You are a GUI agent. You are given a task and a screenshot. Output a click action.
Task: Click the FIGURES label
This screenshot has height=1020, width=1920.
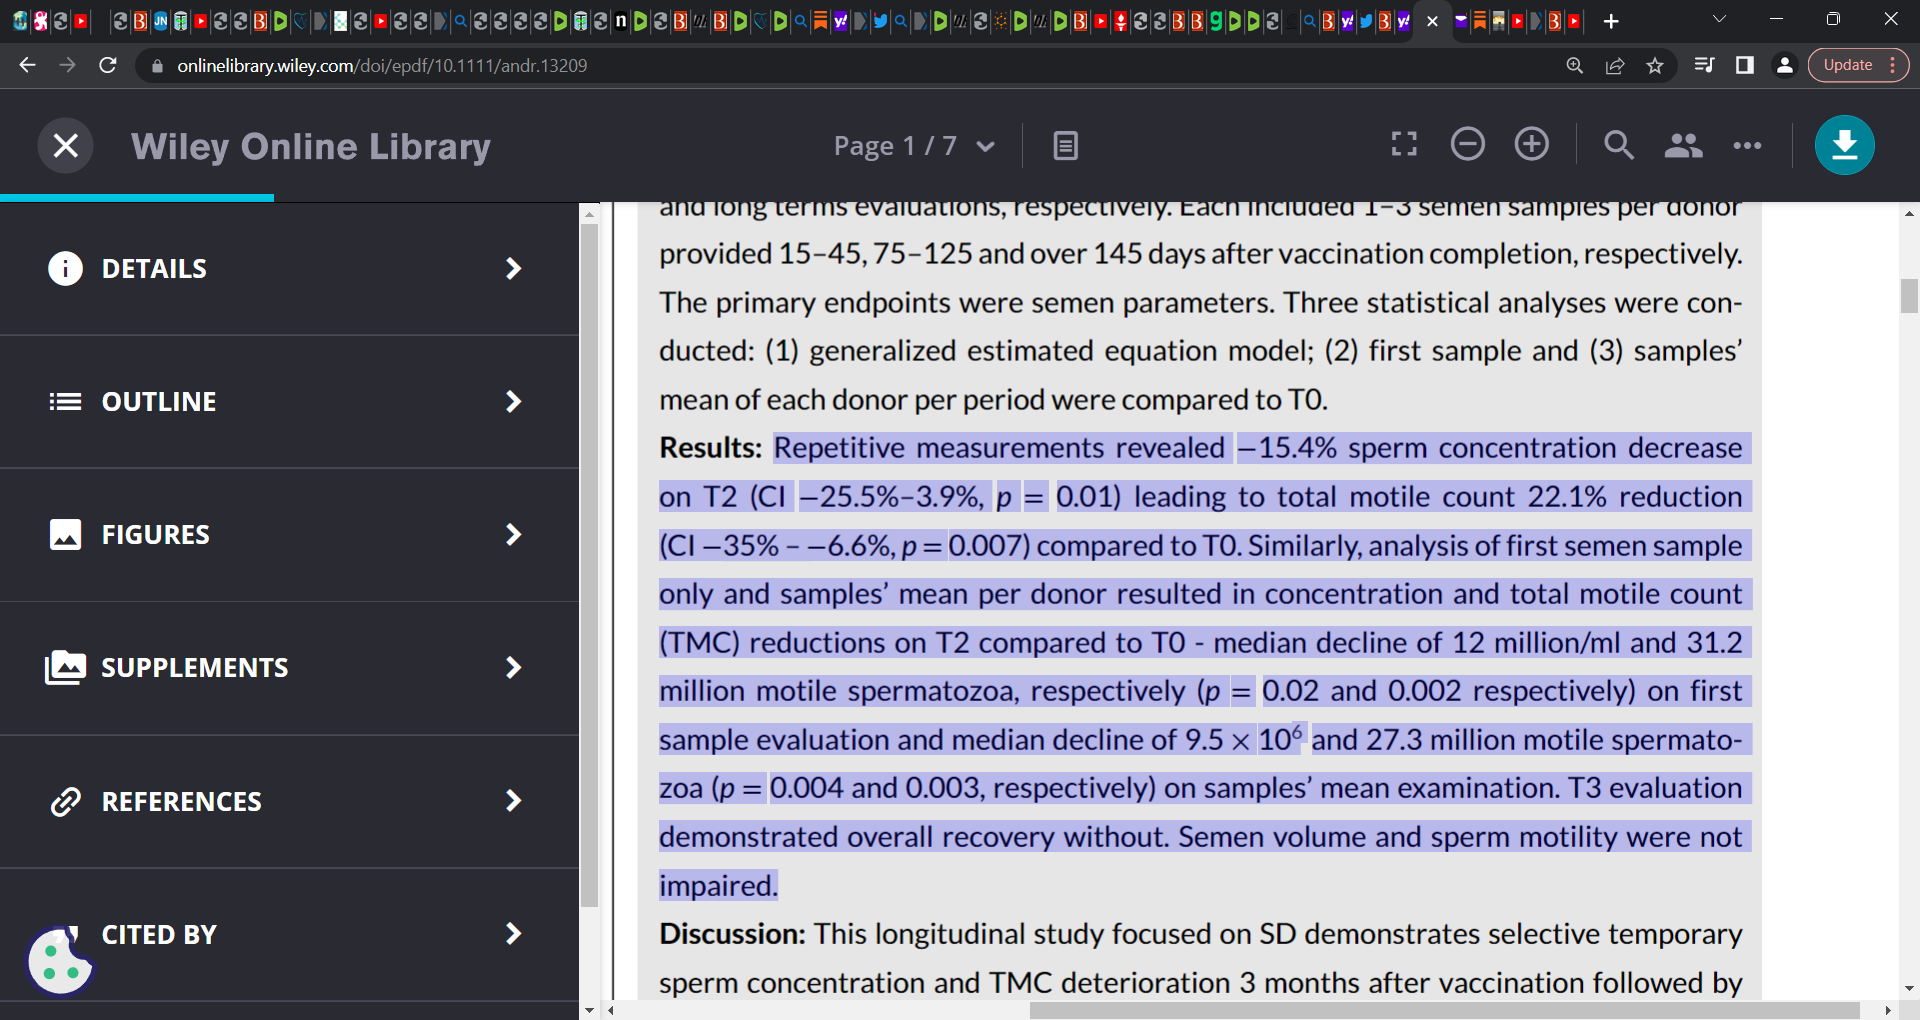point(156,535)
